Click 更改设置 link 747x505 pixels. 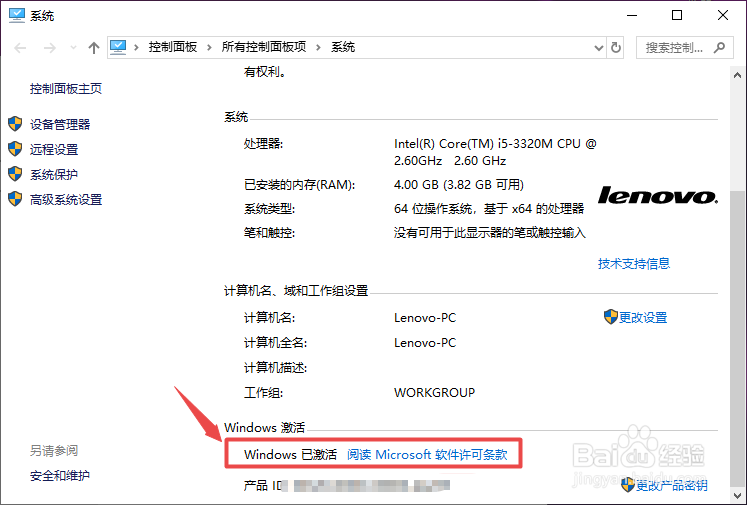point(643,317)
